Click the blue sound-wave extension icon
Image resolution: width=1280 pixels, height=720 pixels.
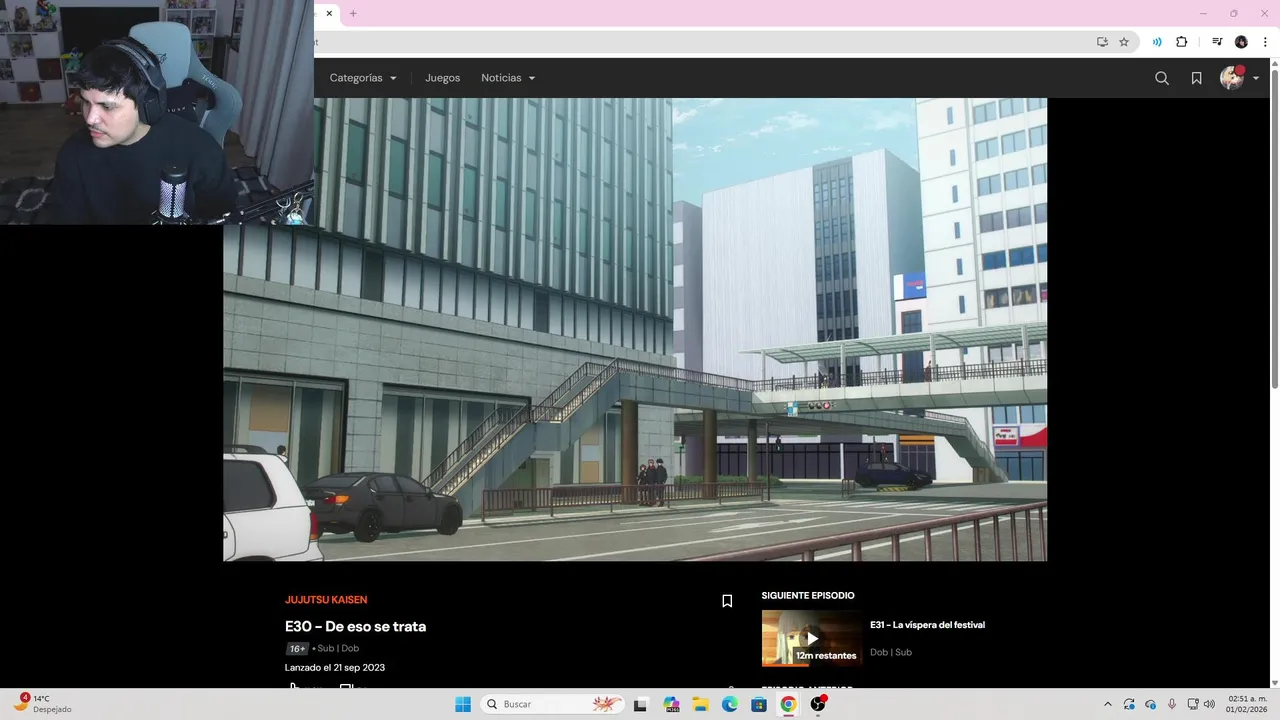point(1157,42)
